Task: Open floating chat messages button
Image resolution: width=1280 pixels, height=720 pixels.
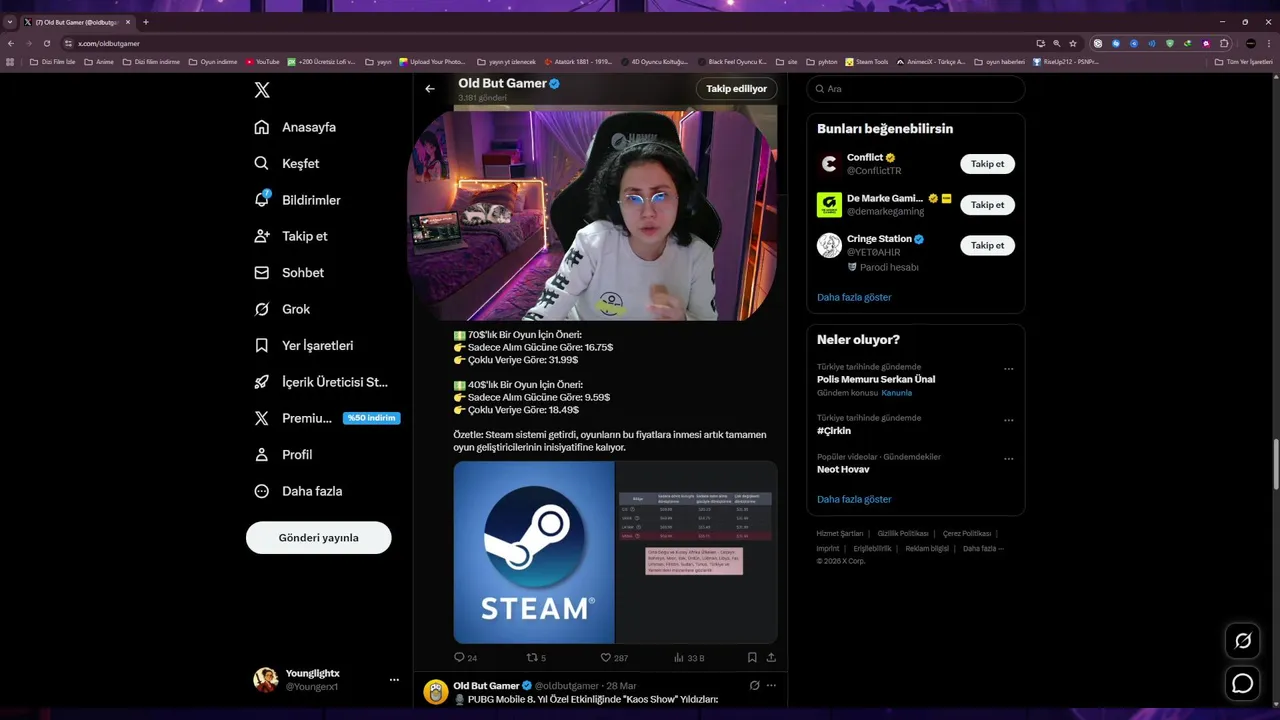Action: pyautogui.click(x=1243, y=683)
